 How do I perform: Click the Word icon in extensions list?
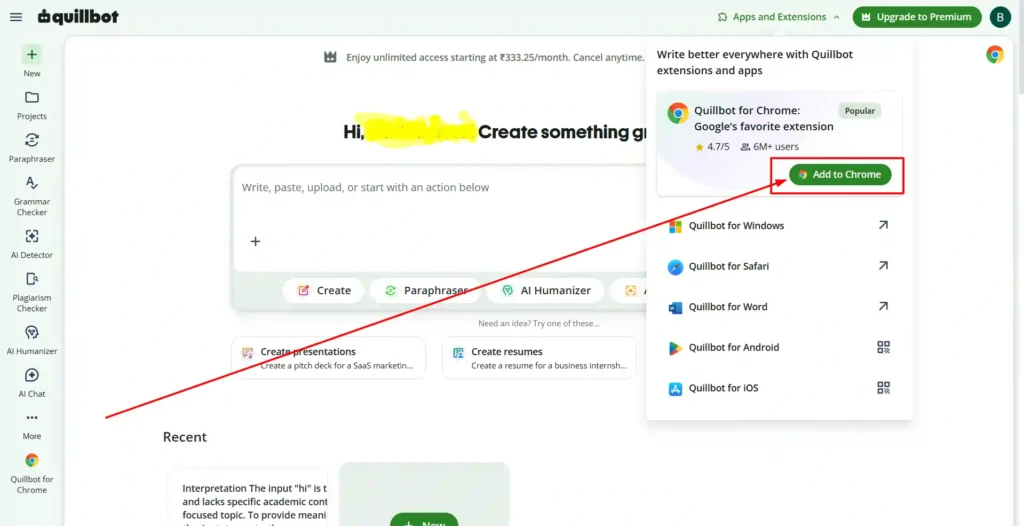[x=675, y=308]
